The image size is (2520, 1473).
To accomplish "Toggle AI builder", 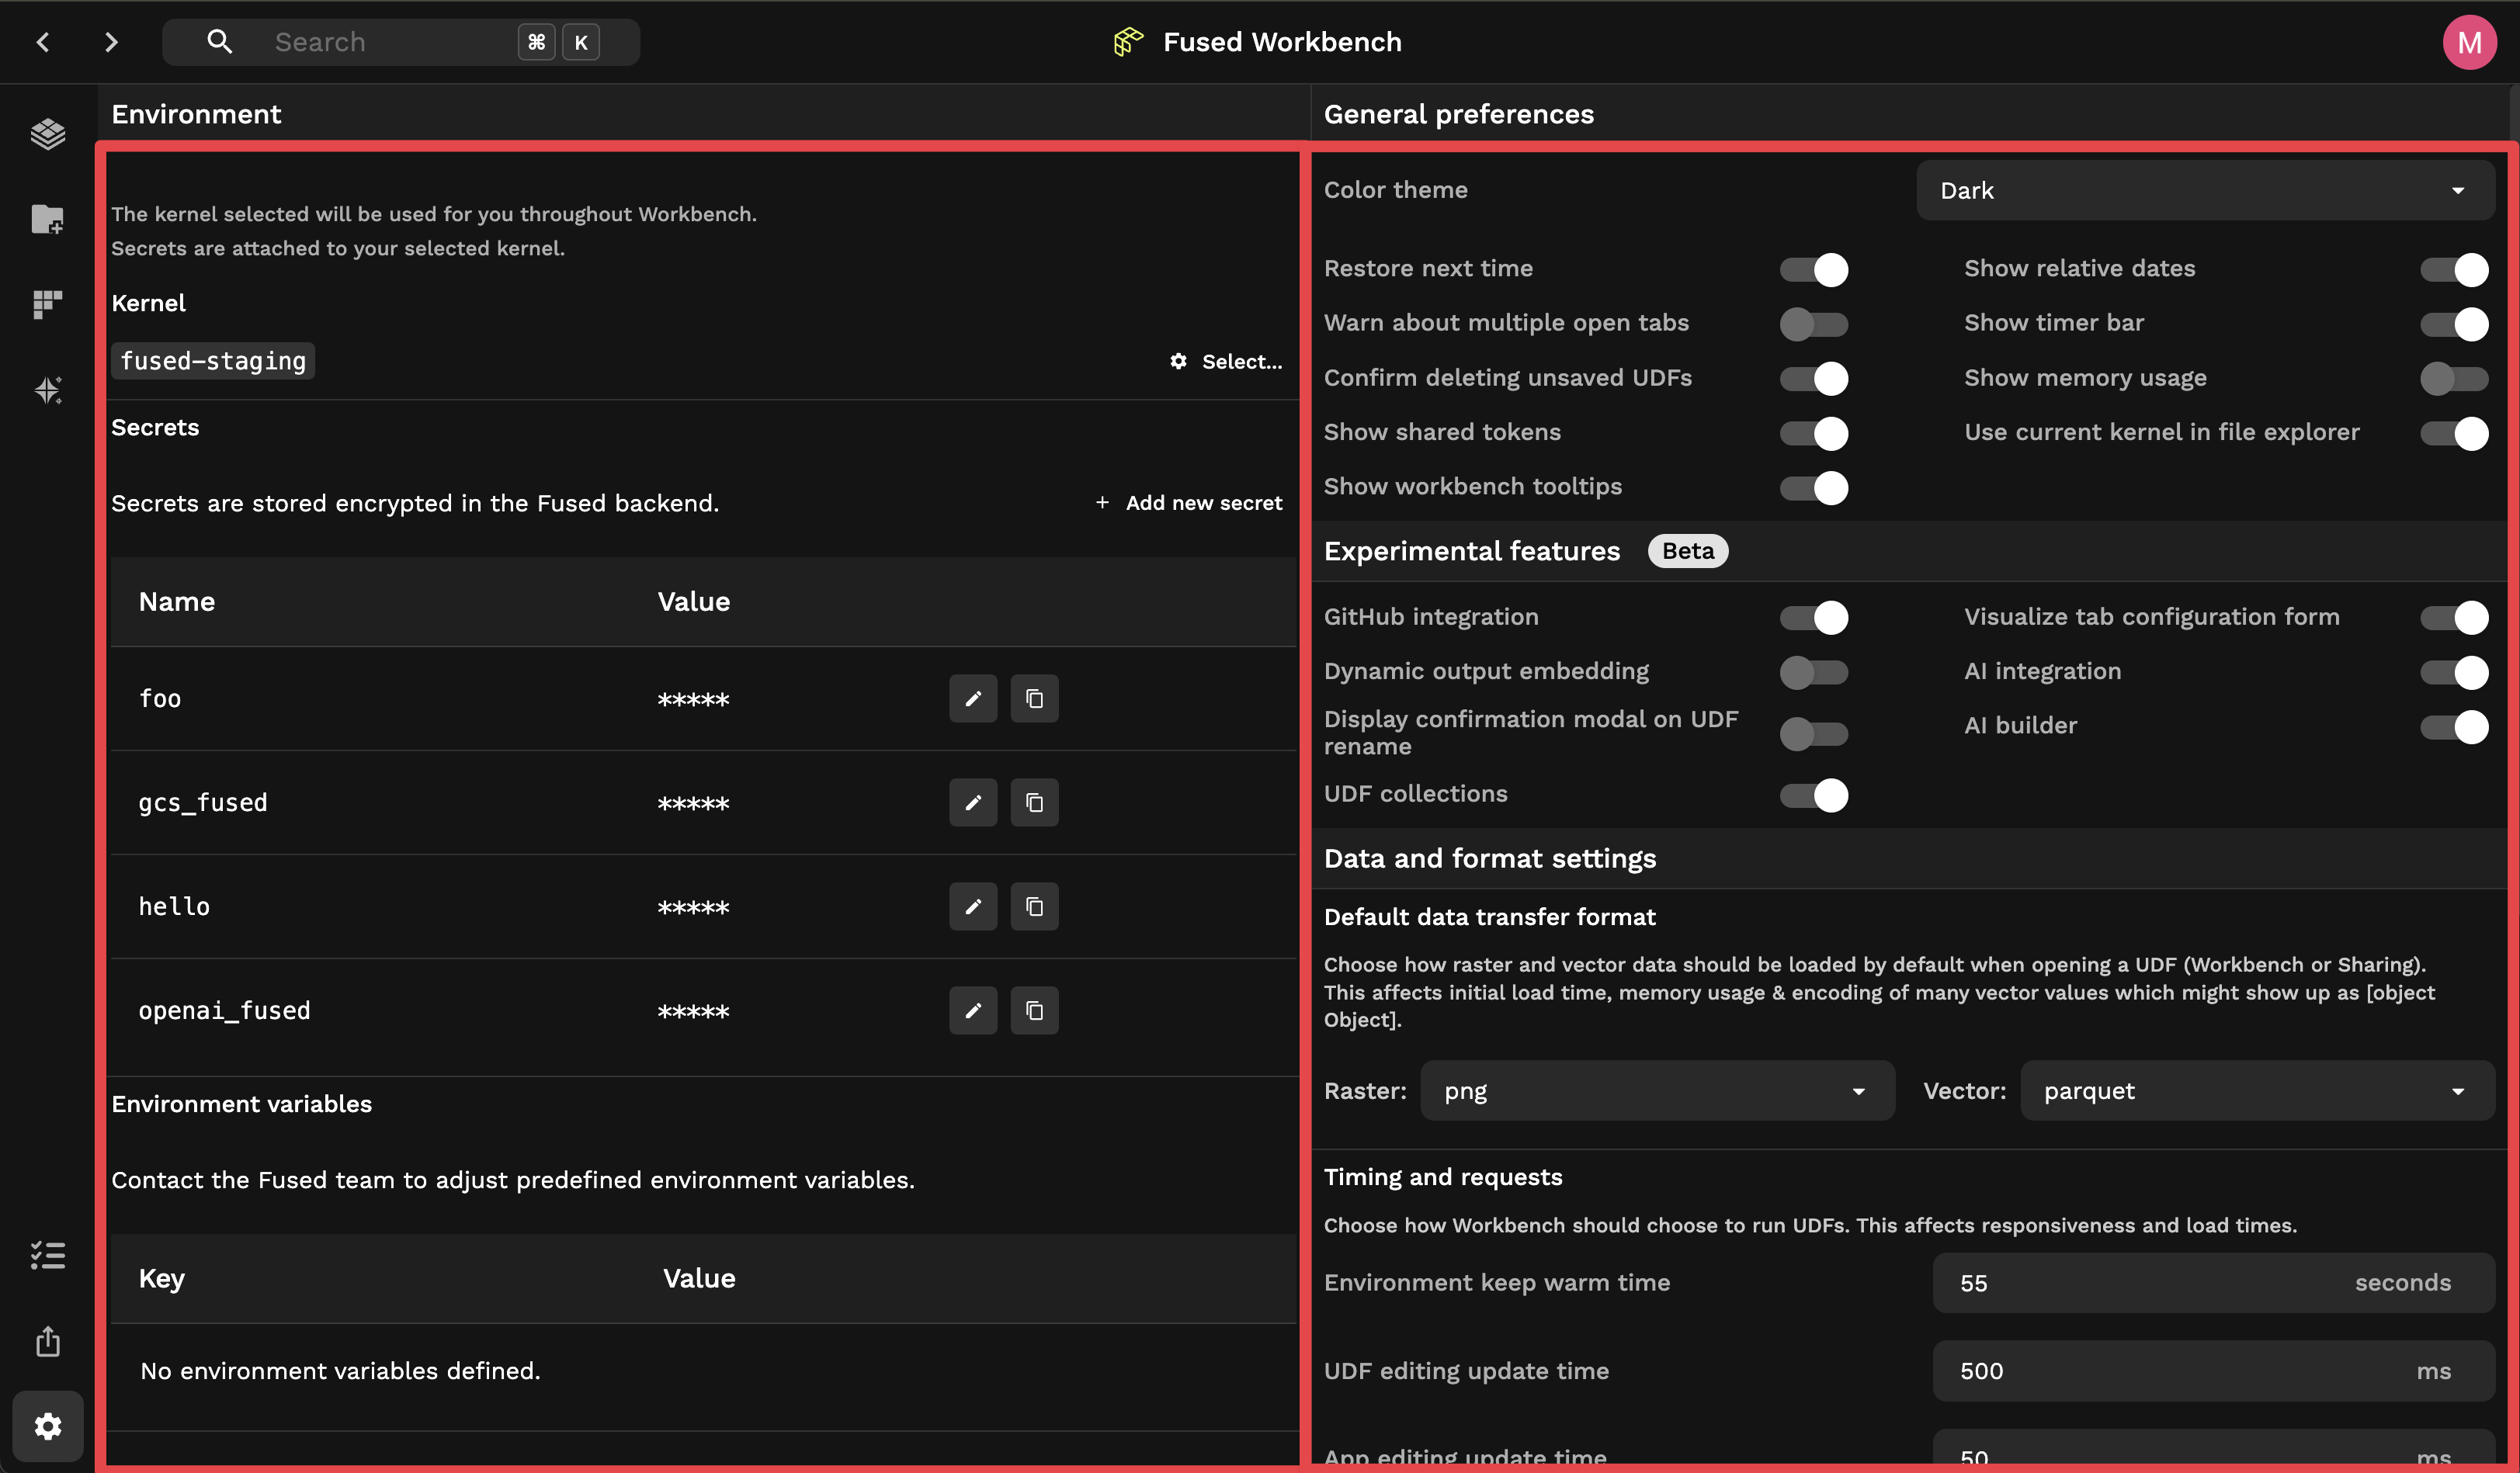I will coord(2454,727).
